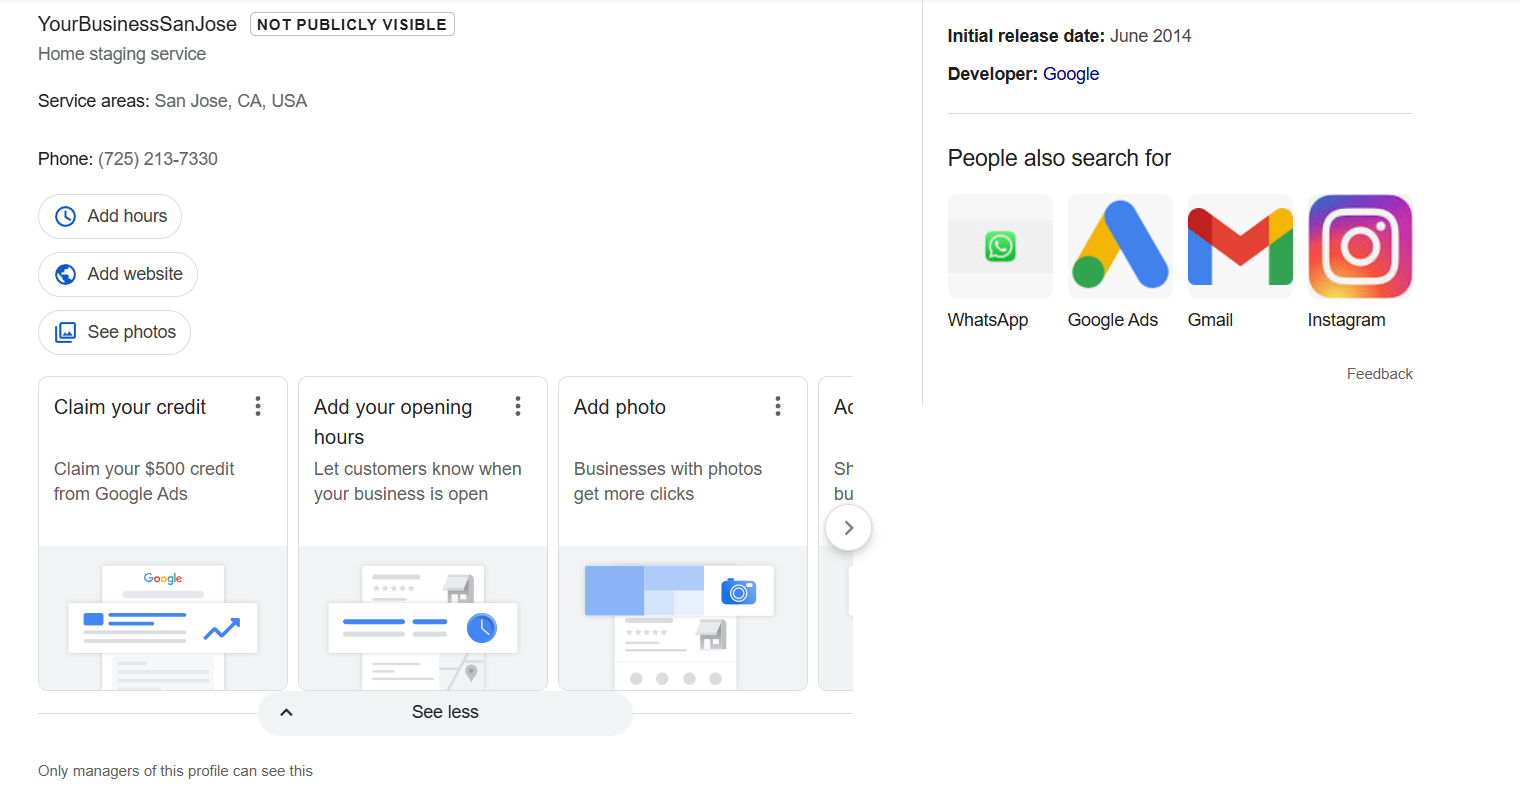The width and height of the screenshot is (1520, 803).
Task: Click the Feedback link
Action: [x=1379, y=373]
